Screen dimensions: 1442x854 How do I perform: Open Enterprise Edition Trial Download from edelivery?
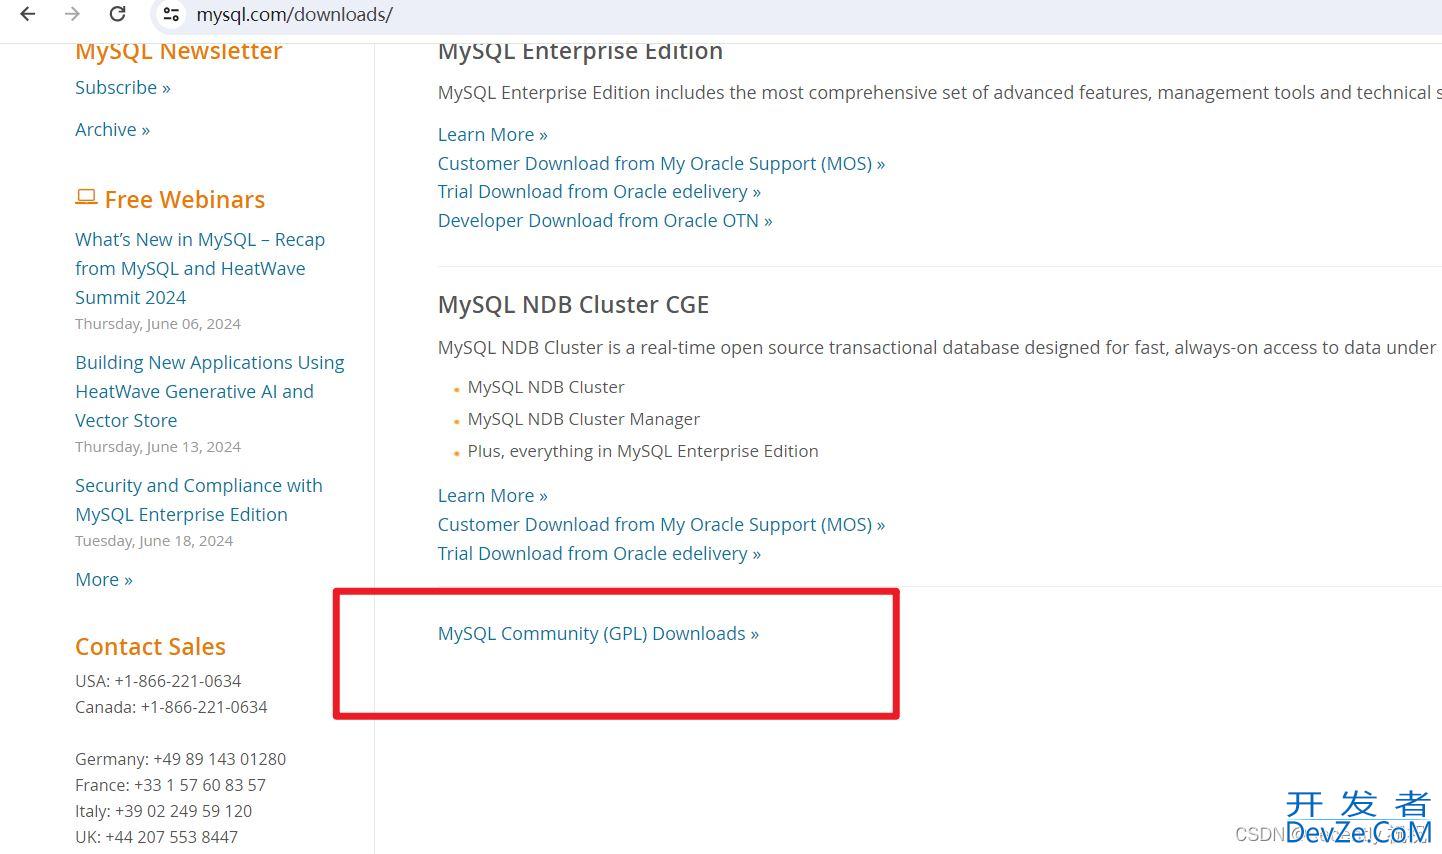click(x=599, y=192)
